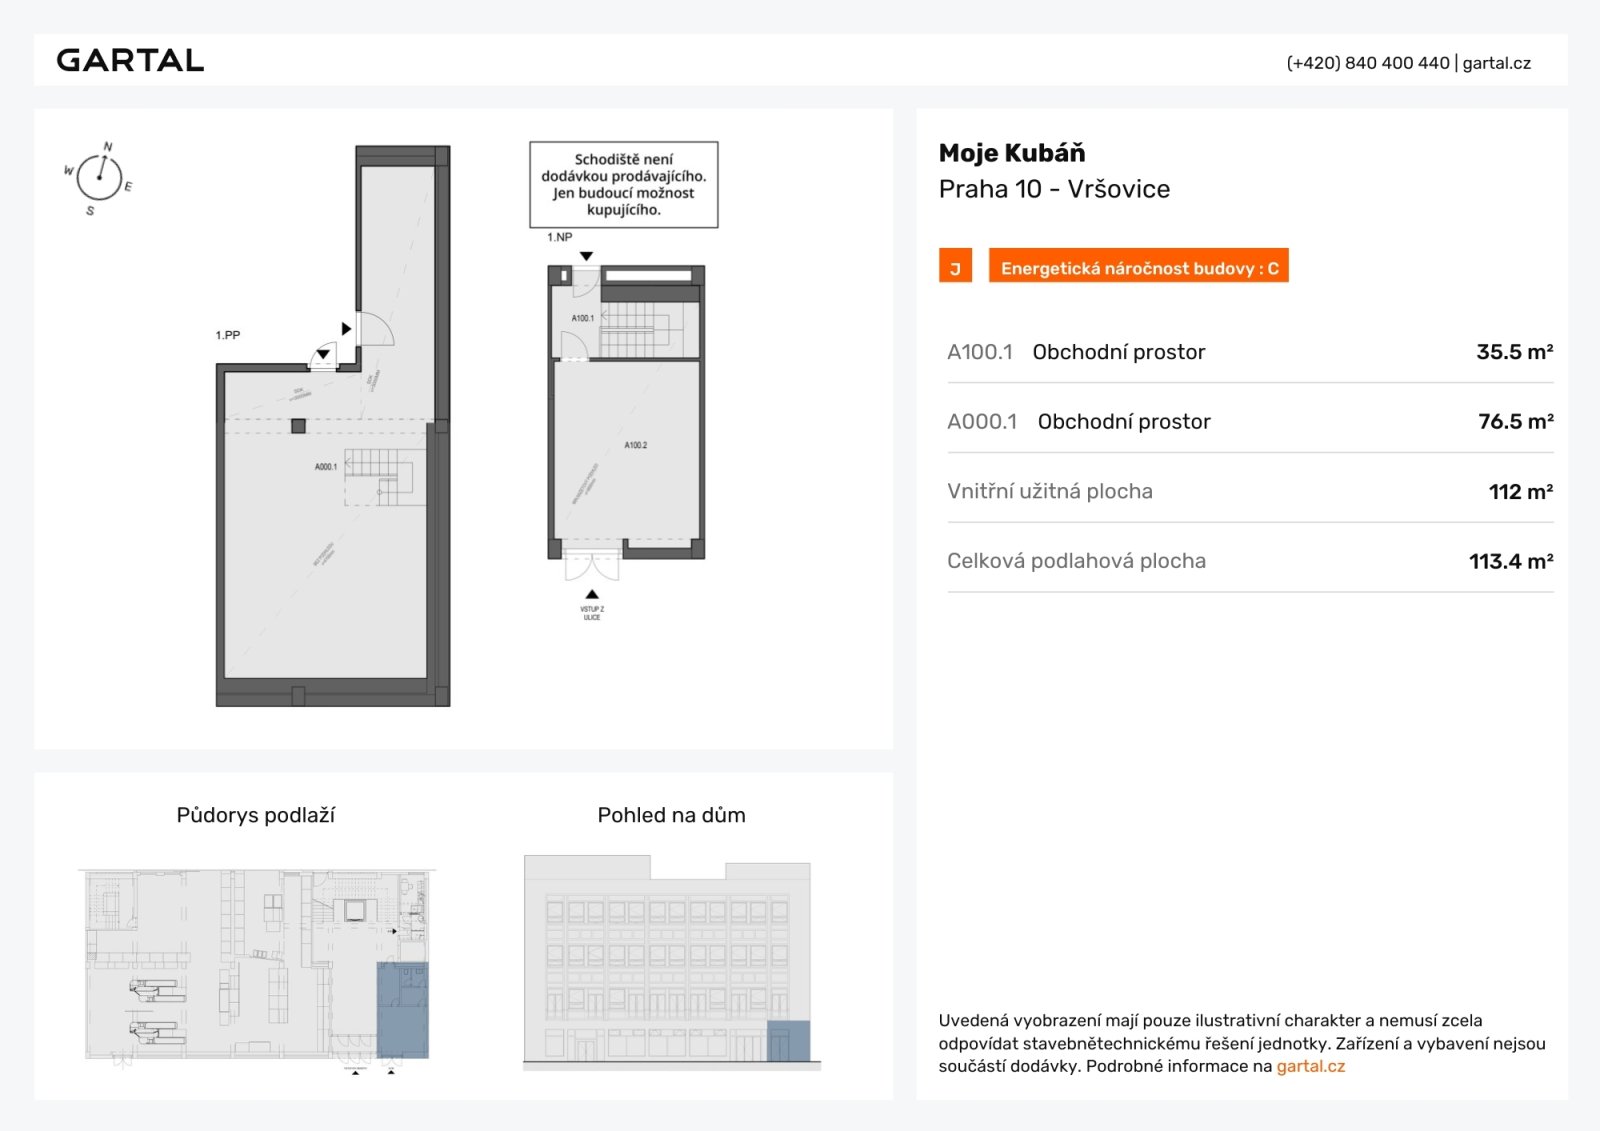Click the right-pointing door arrow in 1.PP
Image resolution: width=1600 pixels, height=1131 pixels.
(x=346, y=328)
